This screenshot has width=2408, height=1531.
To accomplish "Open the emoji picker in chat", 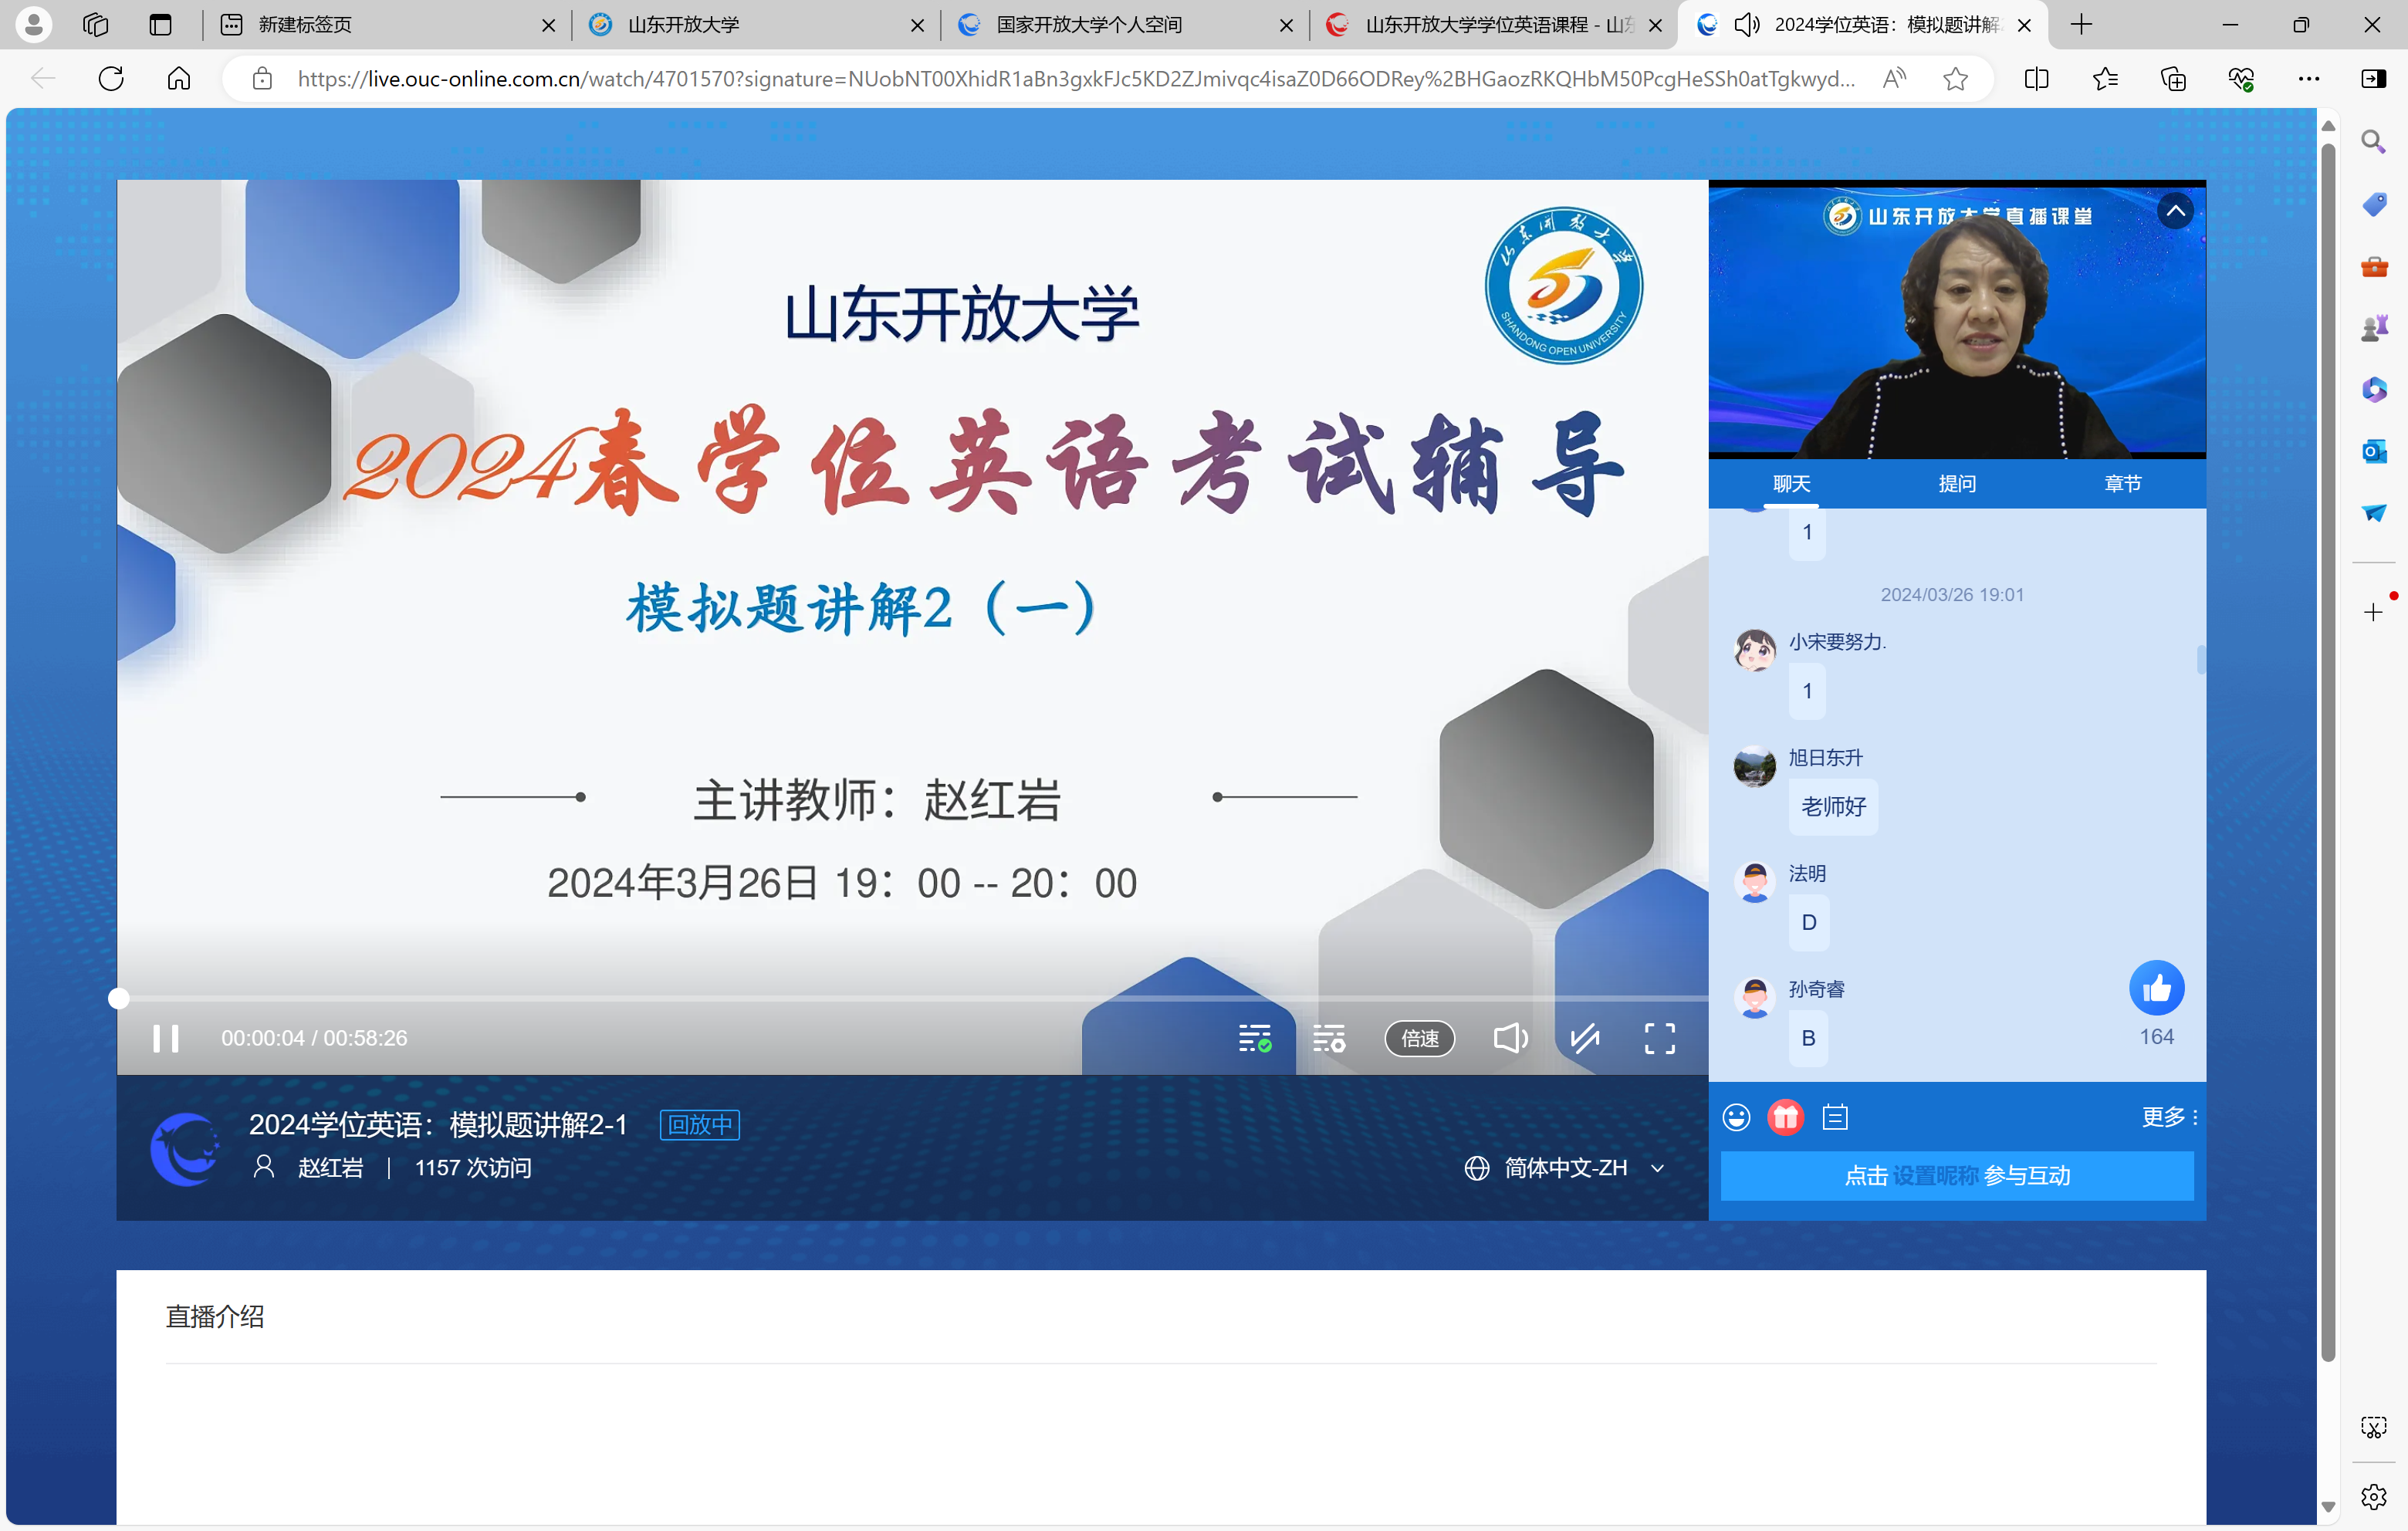I will point(1736,1117).
